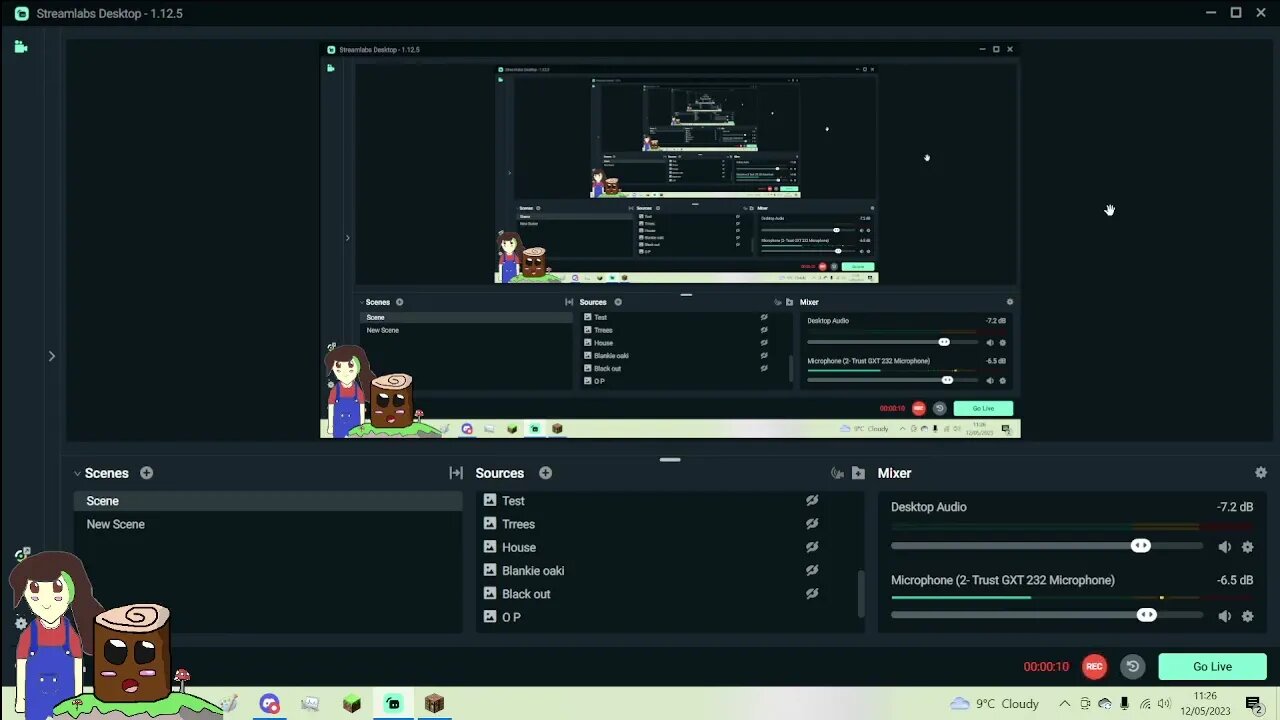This screenshot has width=1280, height=720.
Task: Toggle visibility of Black out source
Action: (x=812, y=594)
